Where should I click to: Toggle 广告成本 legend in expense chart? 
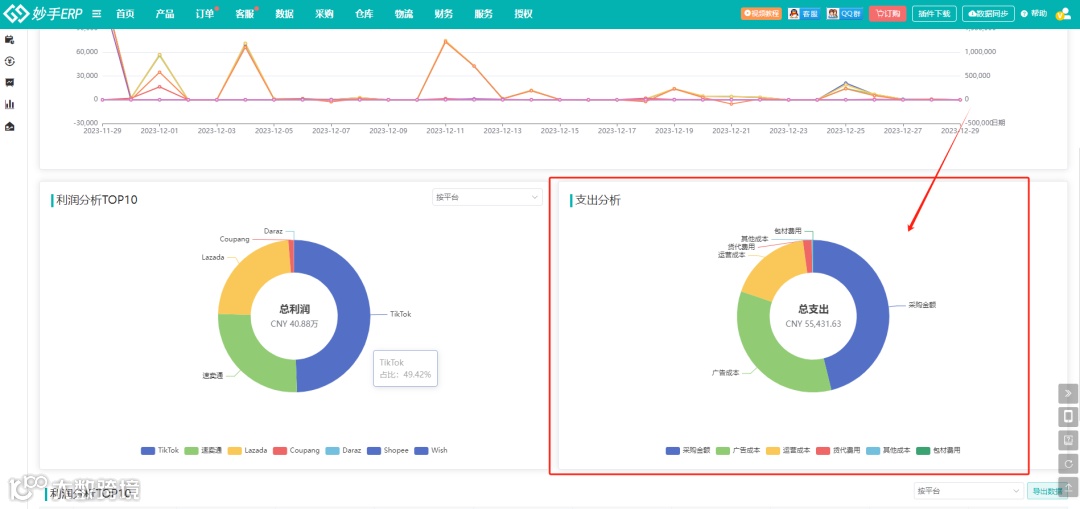738,450
